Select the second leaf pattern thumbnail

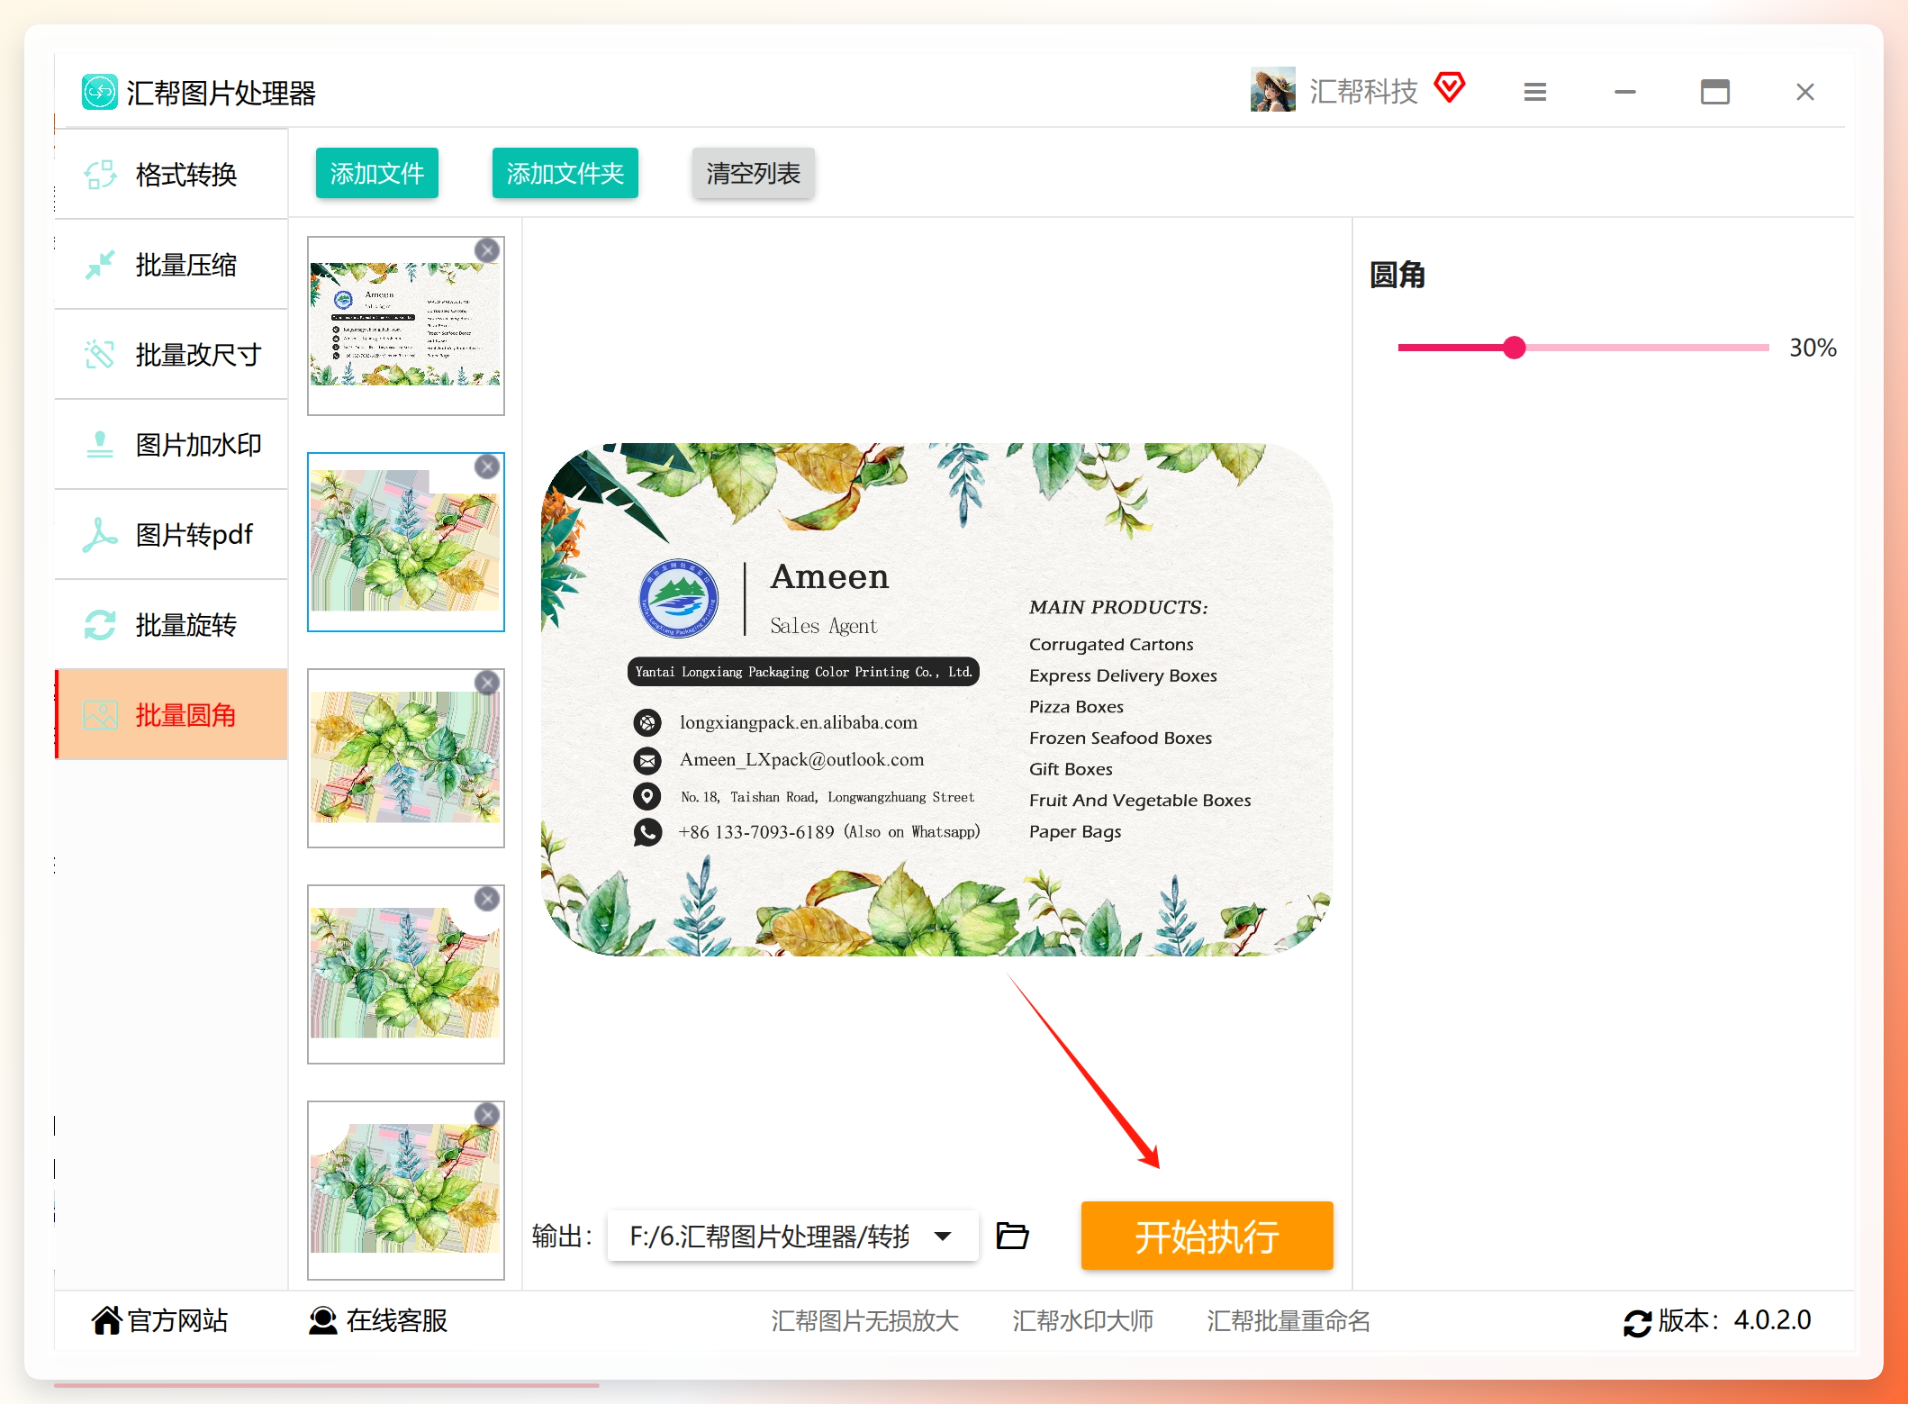pos(406,542)
